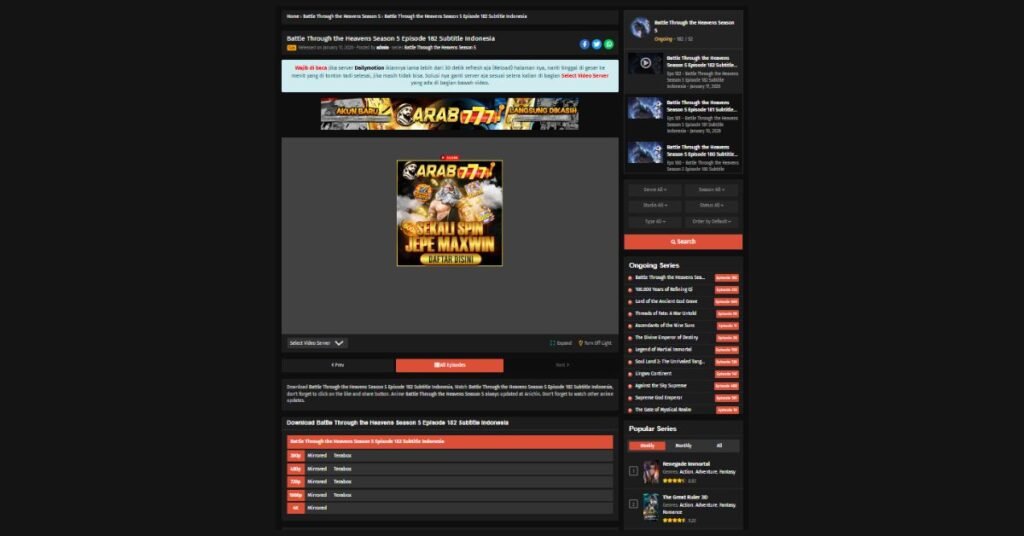Screen dimensions: 1024x536
Task: Share episode via Twitter icon
Action: tap(597, 44)
